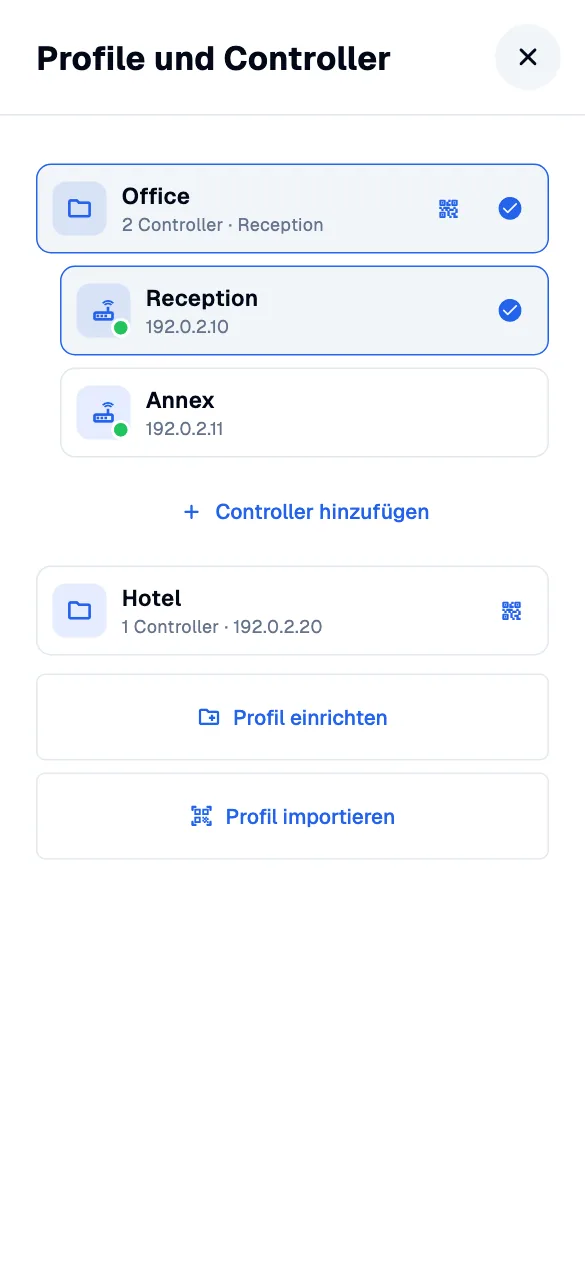Viewport: 585px width, 1266px height.
Task: Click the Hotel subtitle 1 Controller text
Action: [170, 627]
